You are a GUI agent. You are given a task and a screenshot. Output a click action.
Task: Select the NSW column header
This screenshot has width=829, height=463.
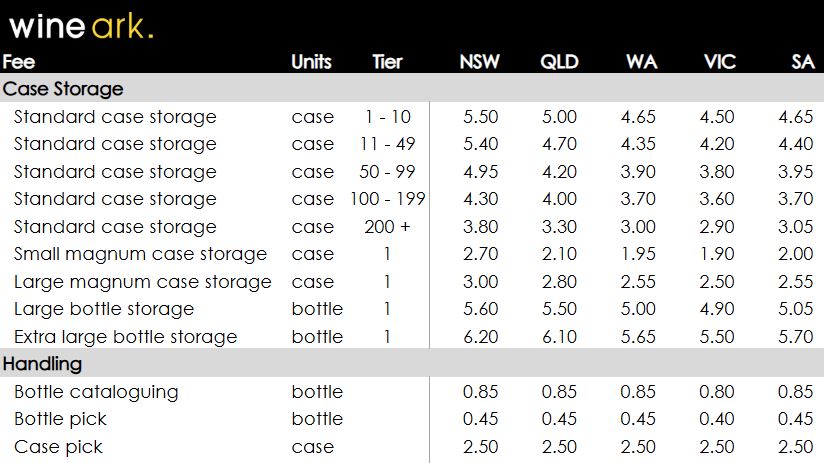[x=479, y=62]
